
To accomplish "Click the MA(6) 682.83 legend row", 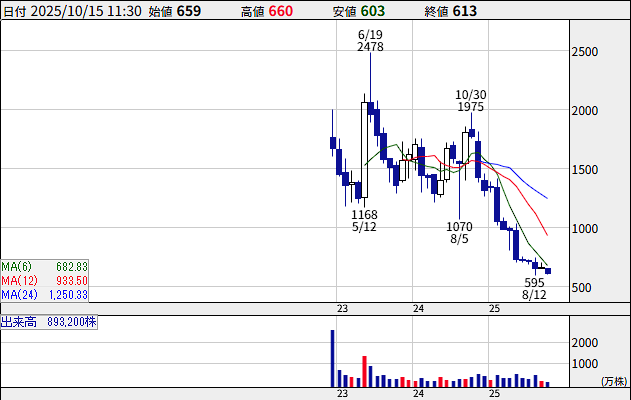I will click(44, 267).
